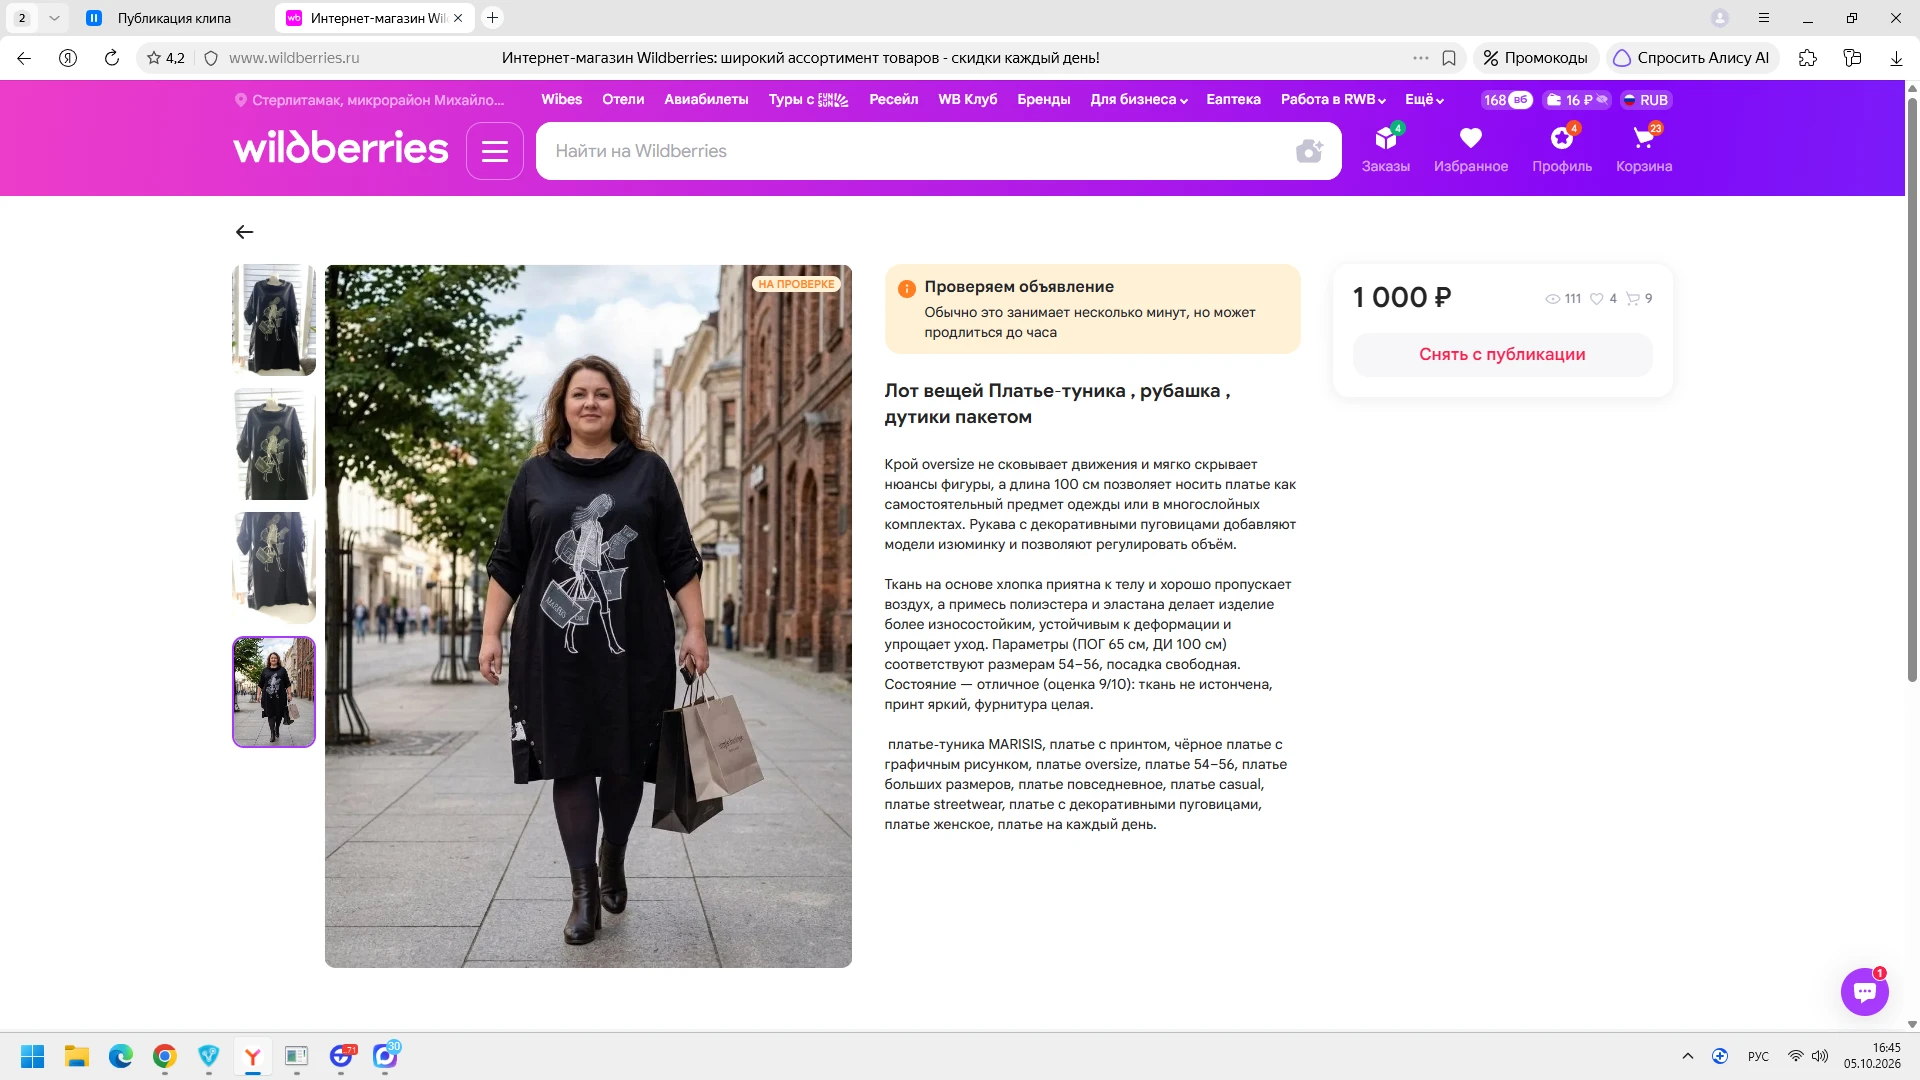Image resolution: width=1920 pixels, height=1080 pixels.
Task: Expand the tab list chevron
Action: (x=54, y=18)
